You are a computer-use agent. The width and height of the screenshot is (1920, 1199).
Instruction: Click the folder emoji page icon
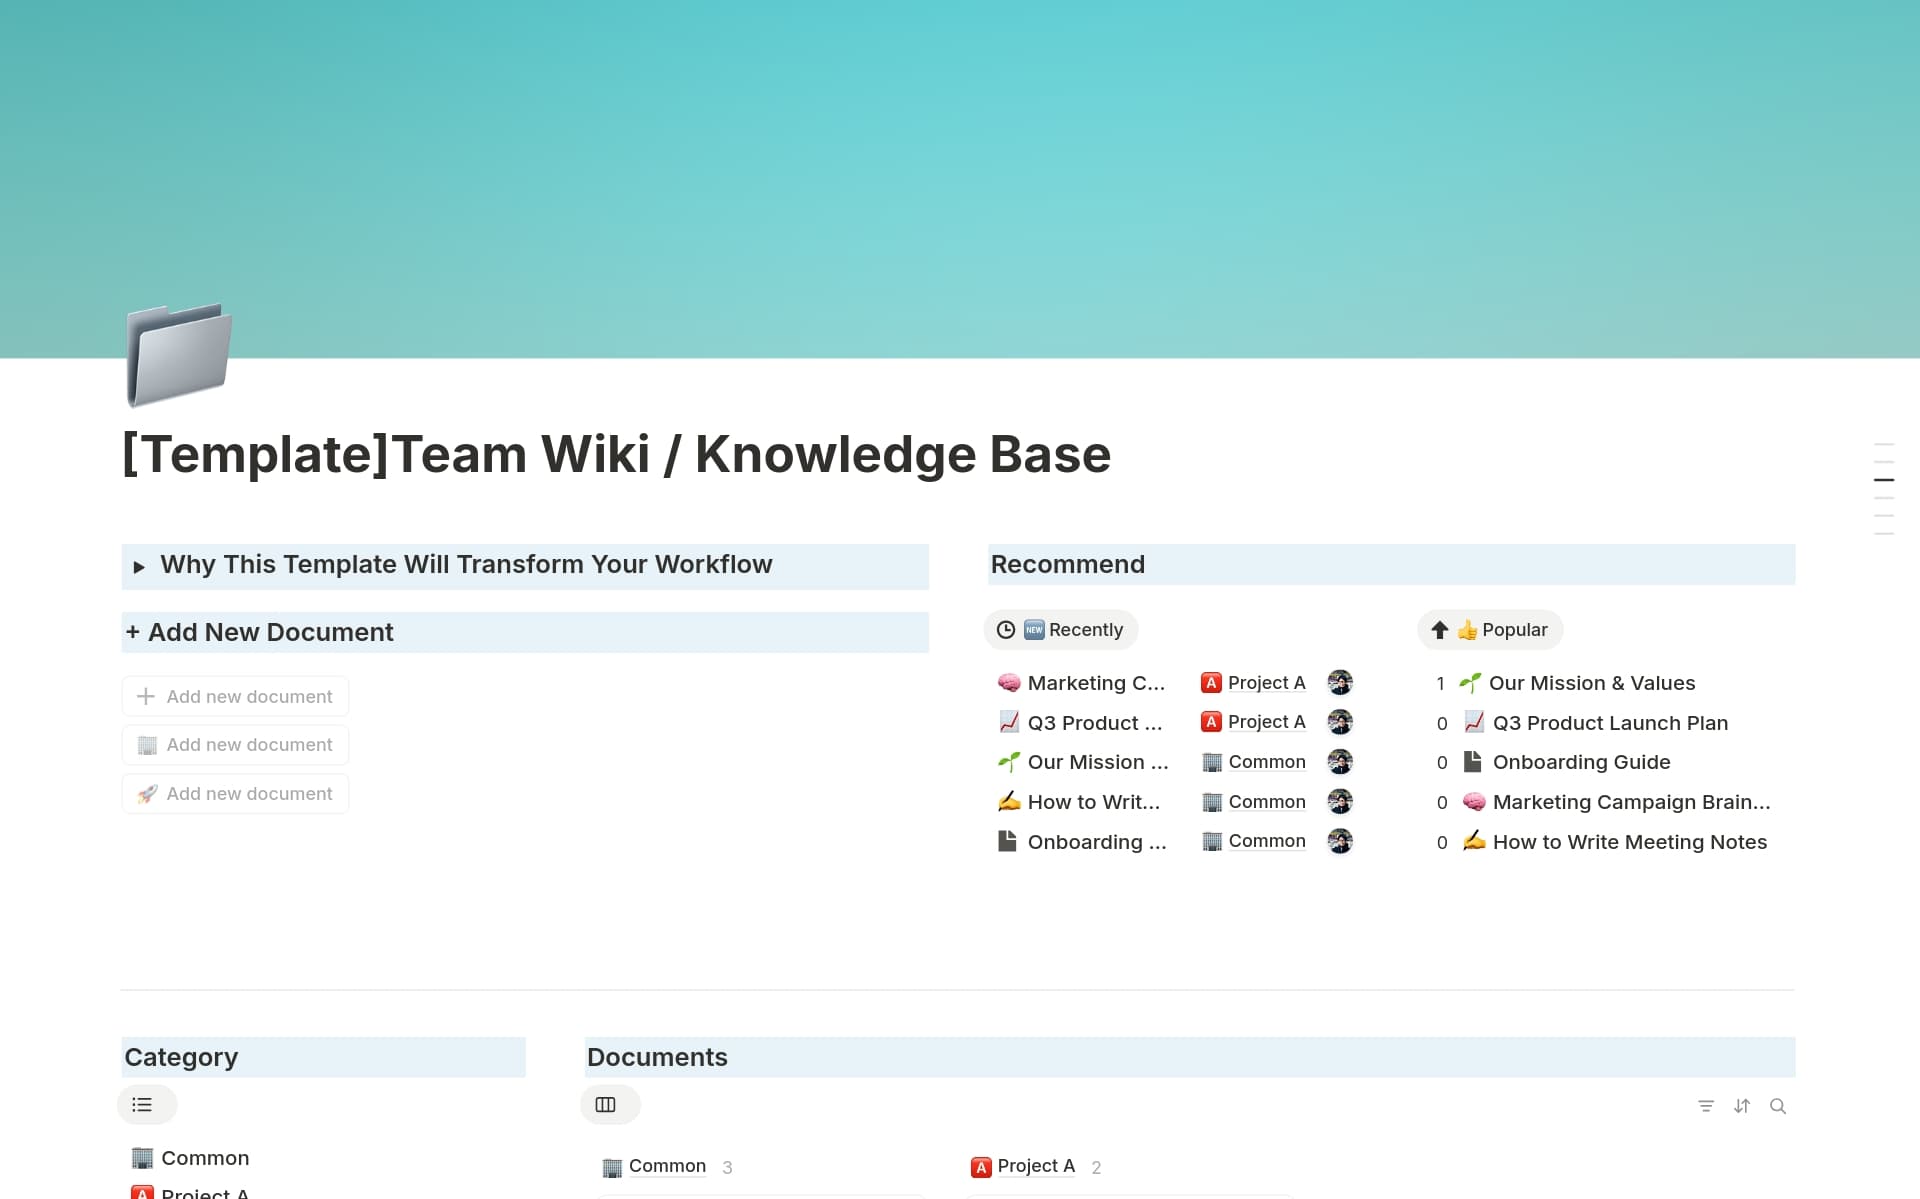[178, 356]
